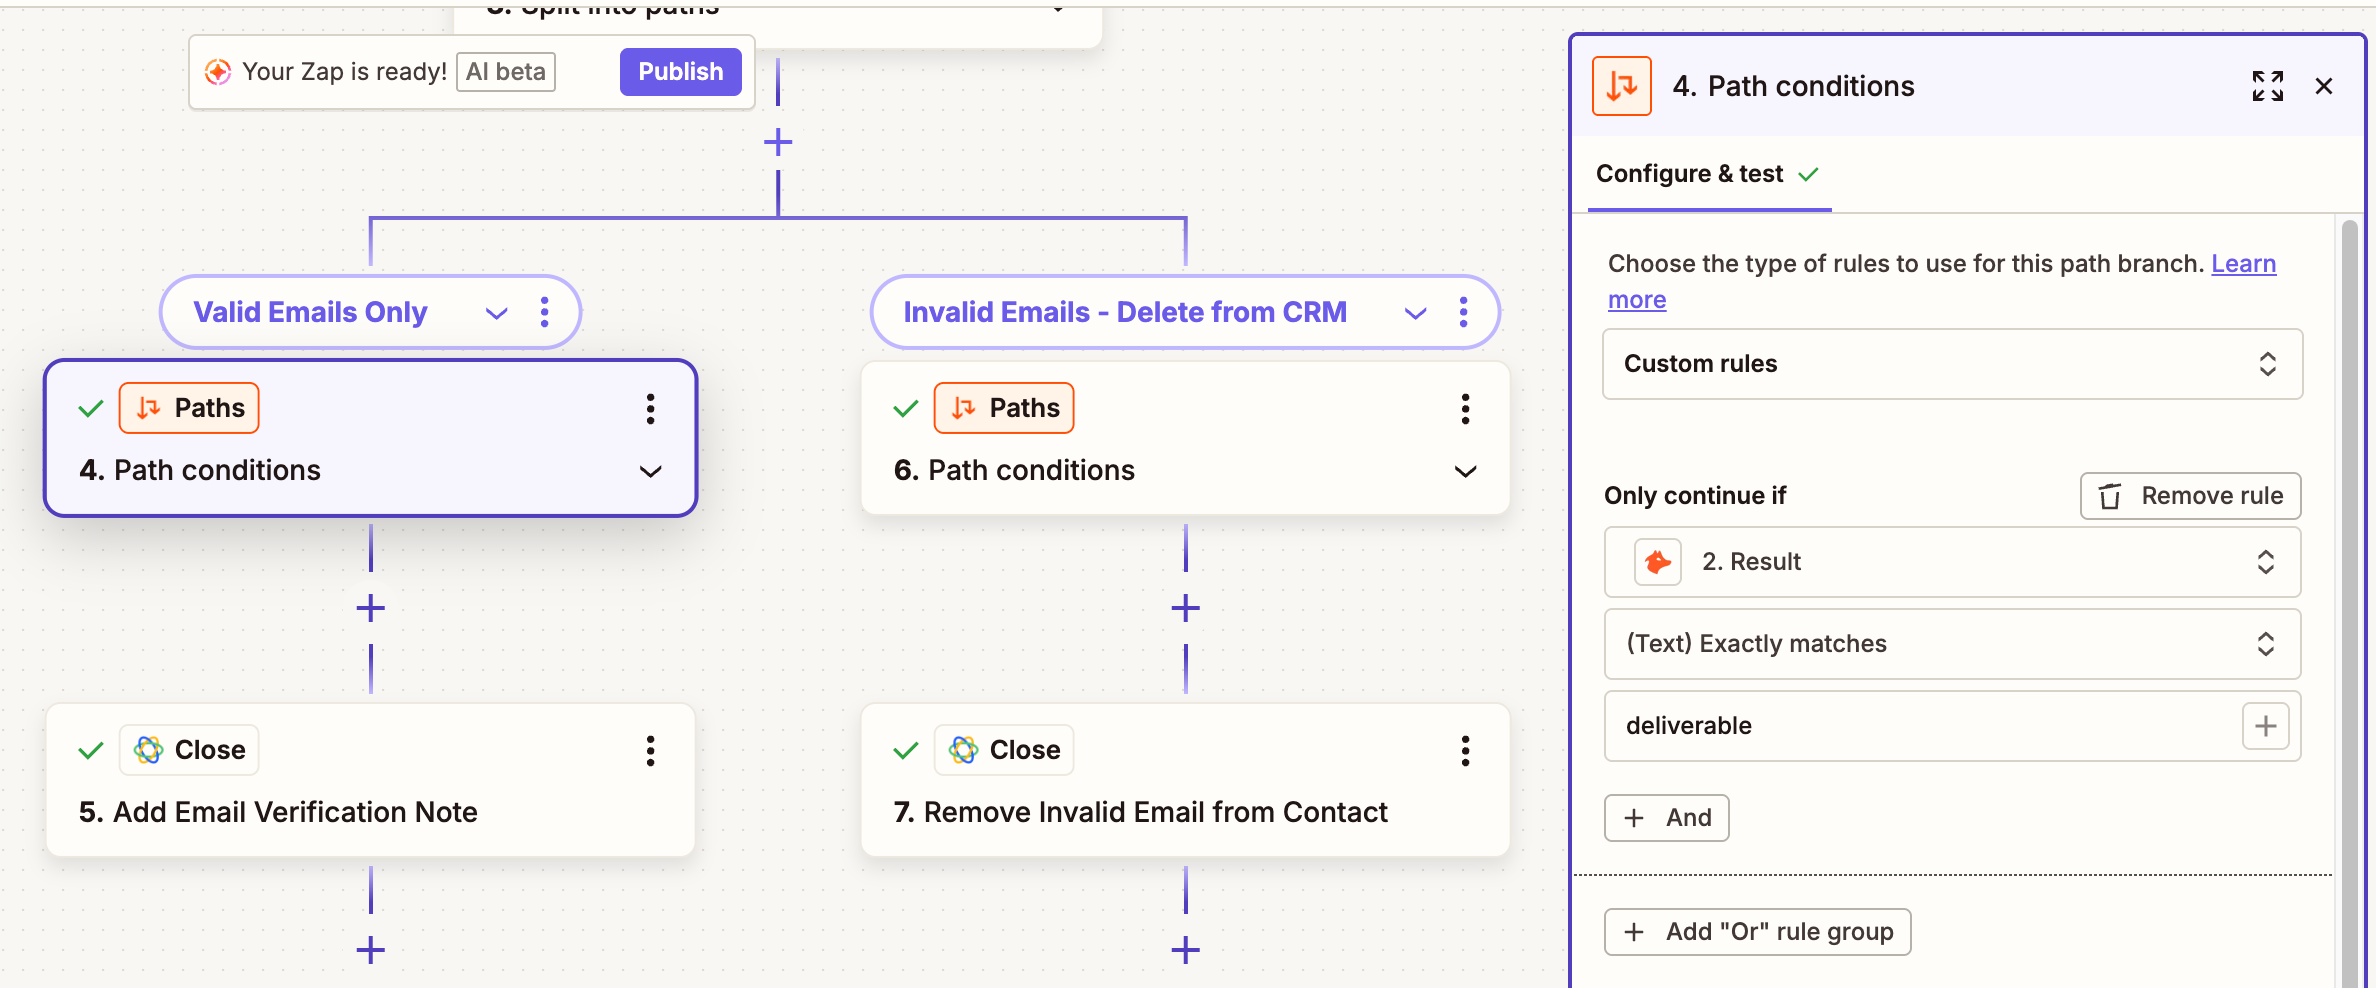Open the (Text) Exactly matches condition dropdown

tap(1952, 644)
